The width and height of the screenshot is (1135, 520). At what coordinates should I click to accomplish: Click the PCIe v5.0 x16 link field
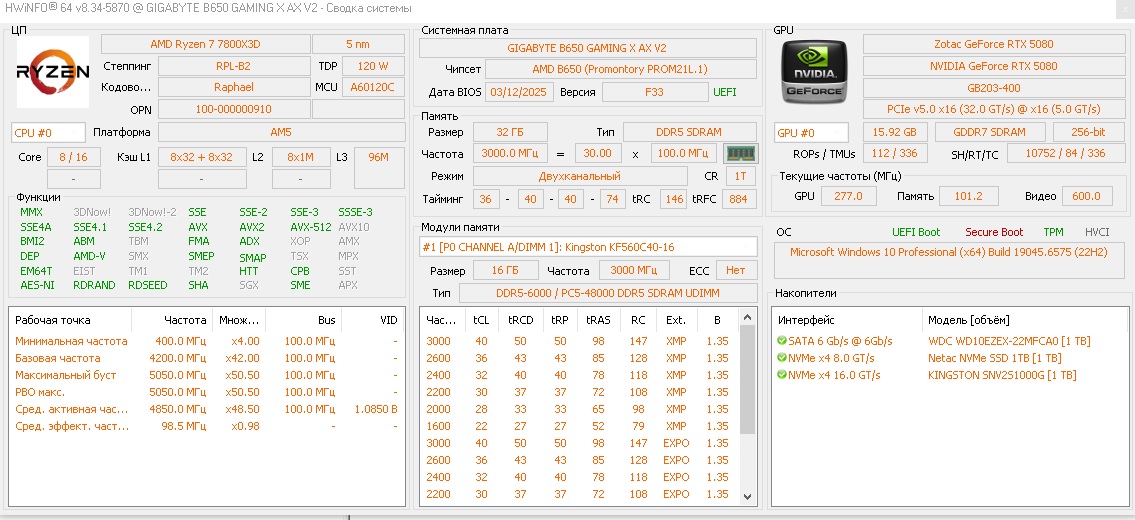(x=993, y=109)
